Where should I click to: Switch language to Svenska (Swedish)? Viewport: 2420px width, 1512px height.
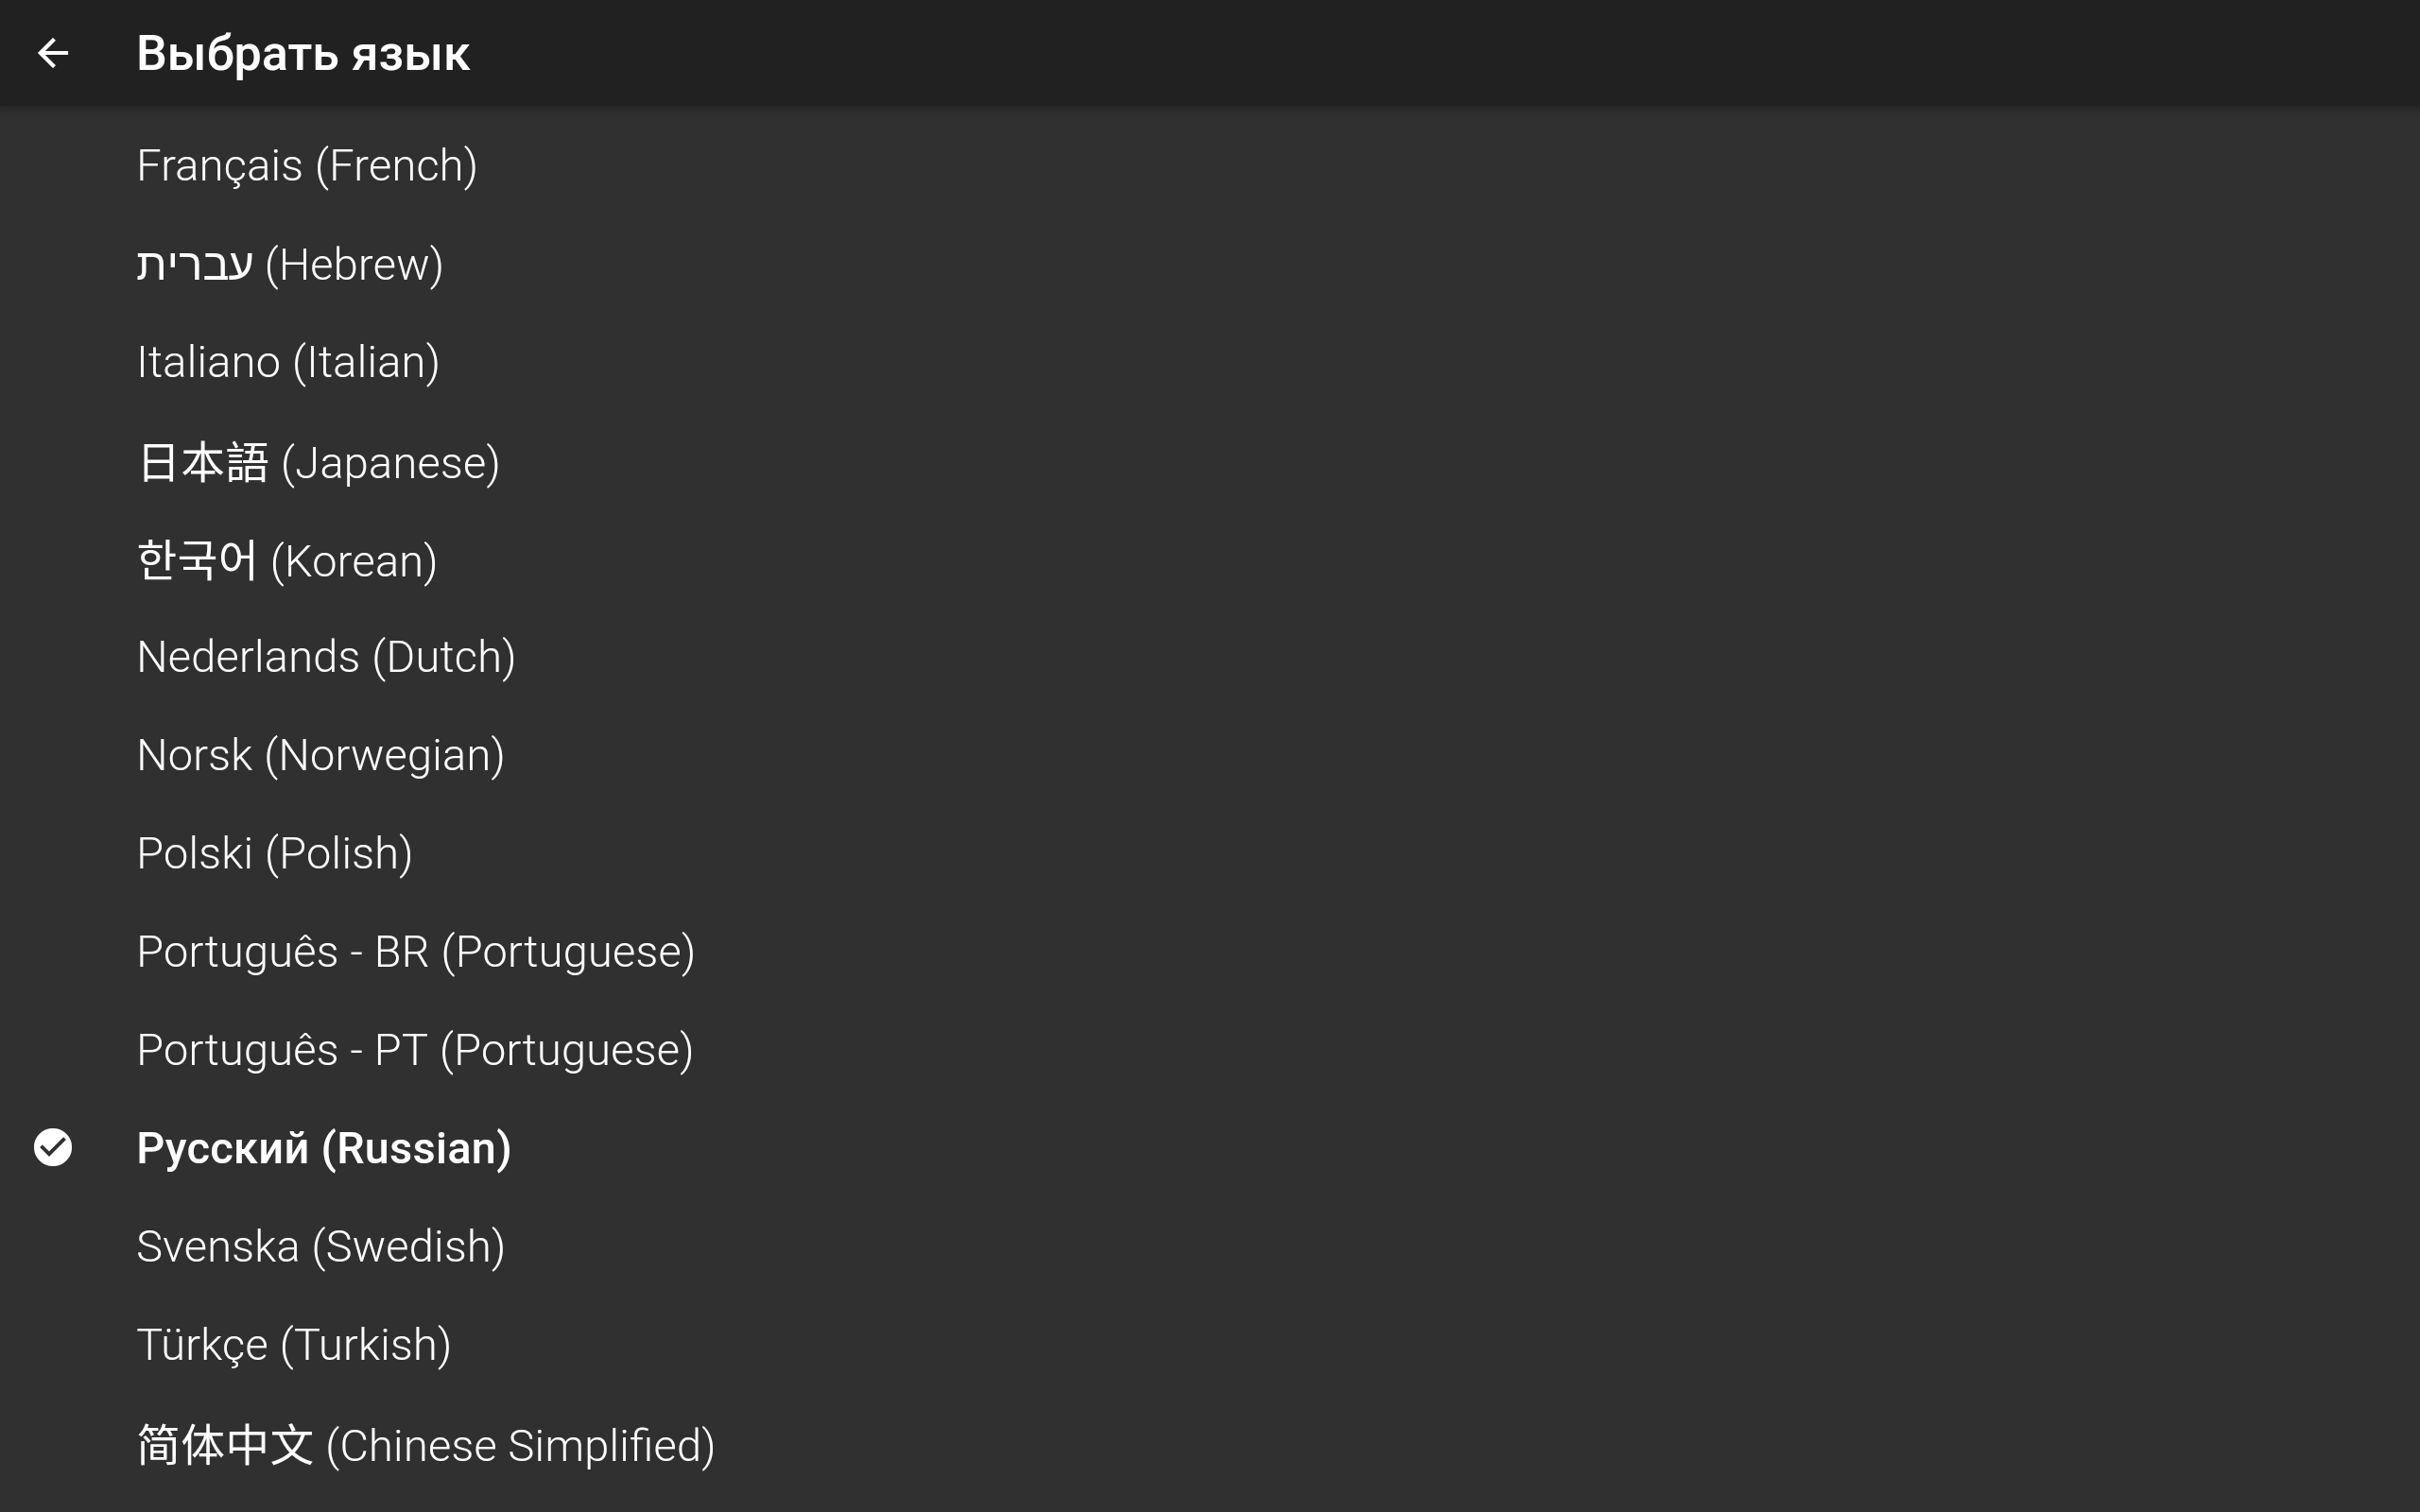pyautogui.click(x=320, y=1247)
